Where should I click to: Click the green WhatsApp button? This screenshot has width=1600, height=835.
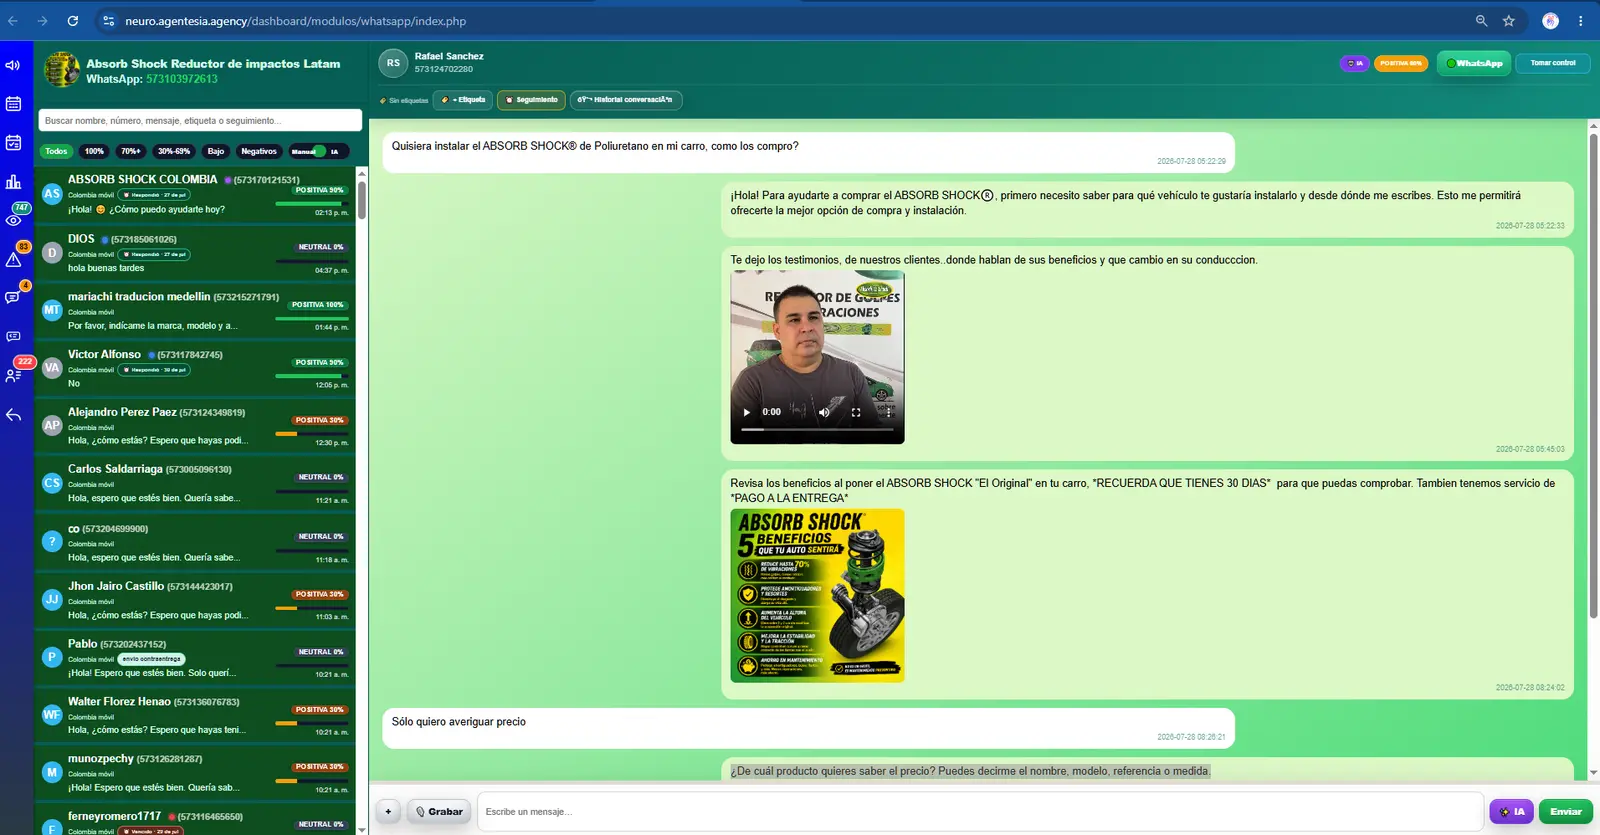[1474, 63]
